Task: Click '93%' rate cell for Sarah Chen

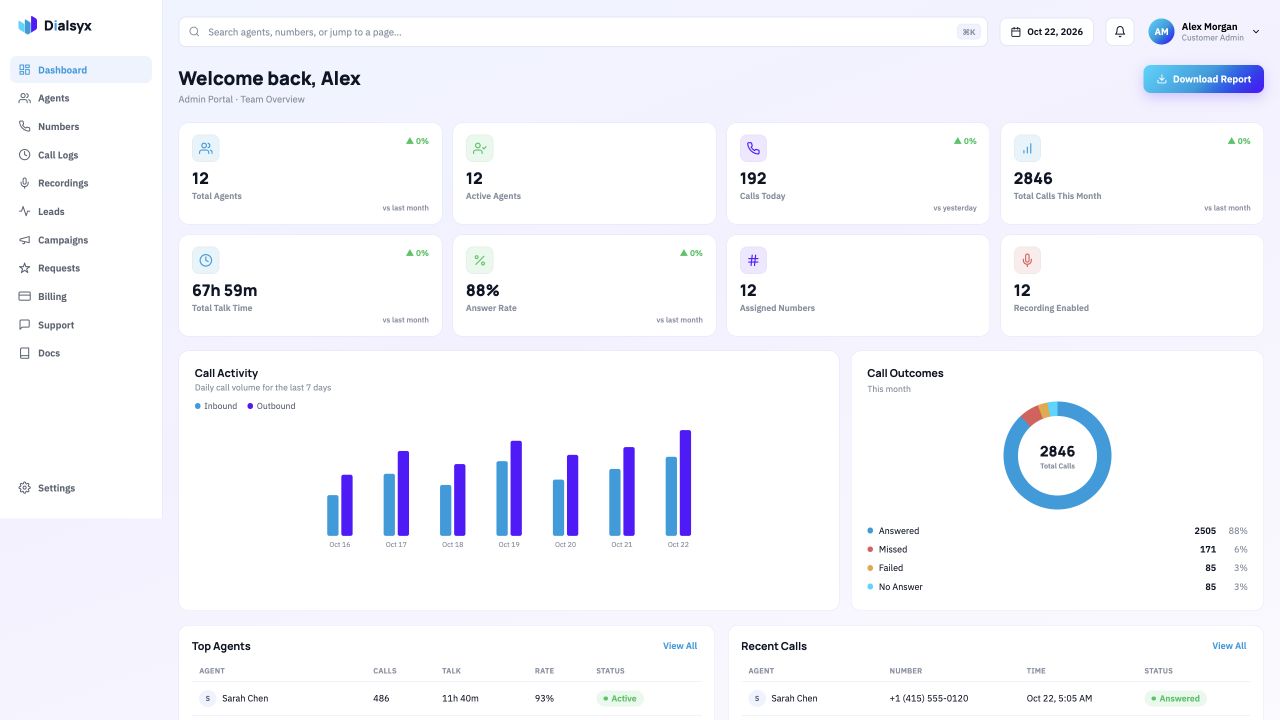Action: (x=544, y=698)
